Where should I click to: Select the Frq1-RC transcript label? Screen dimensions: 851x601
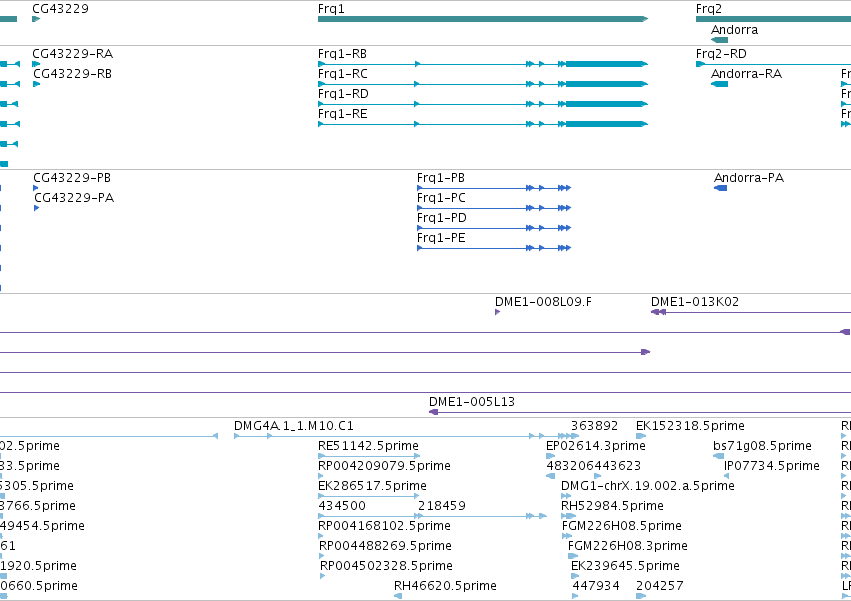tap(343, 74)
